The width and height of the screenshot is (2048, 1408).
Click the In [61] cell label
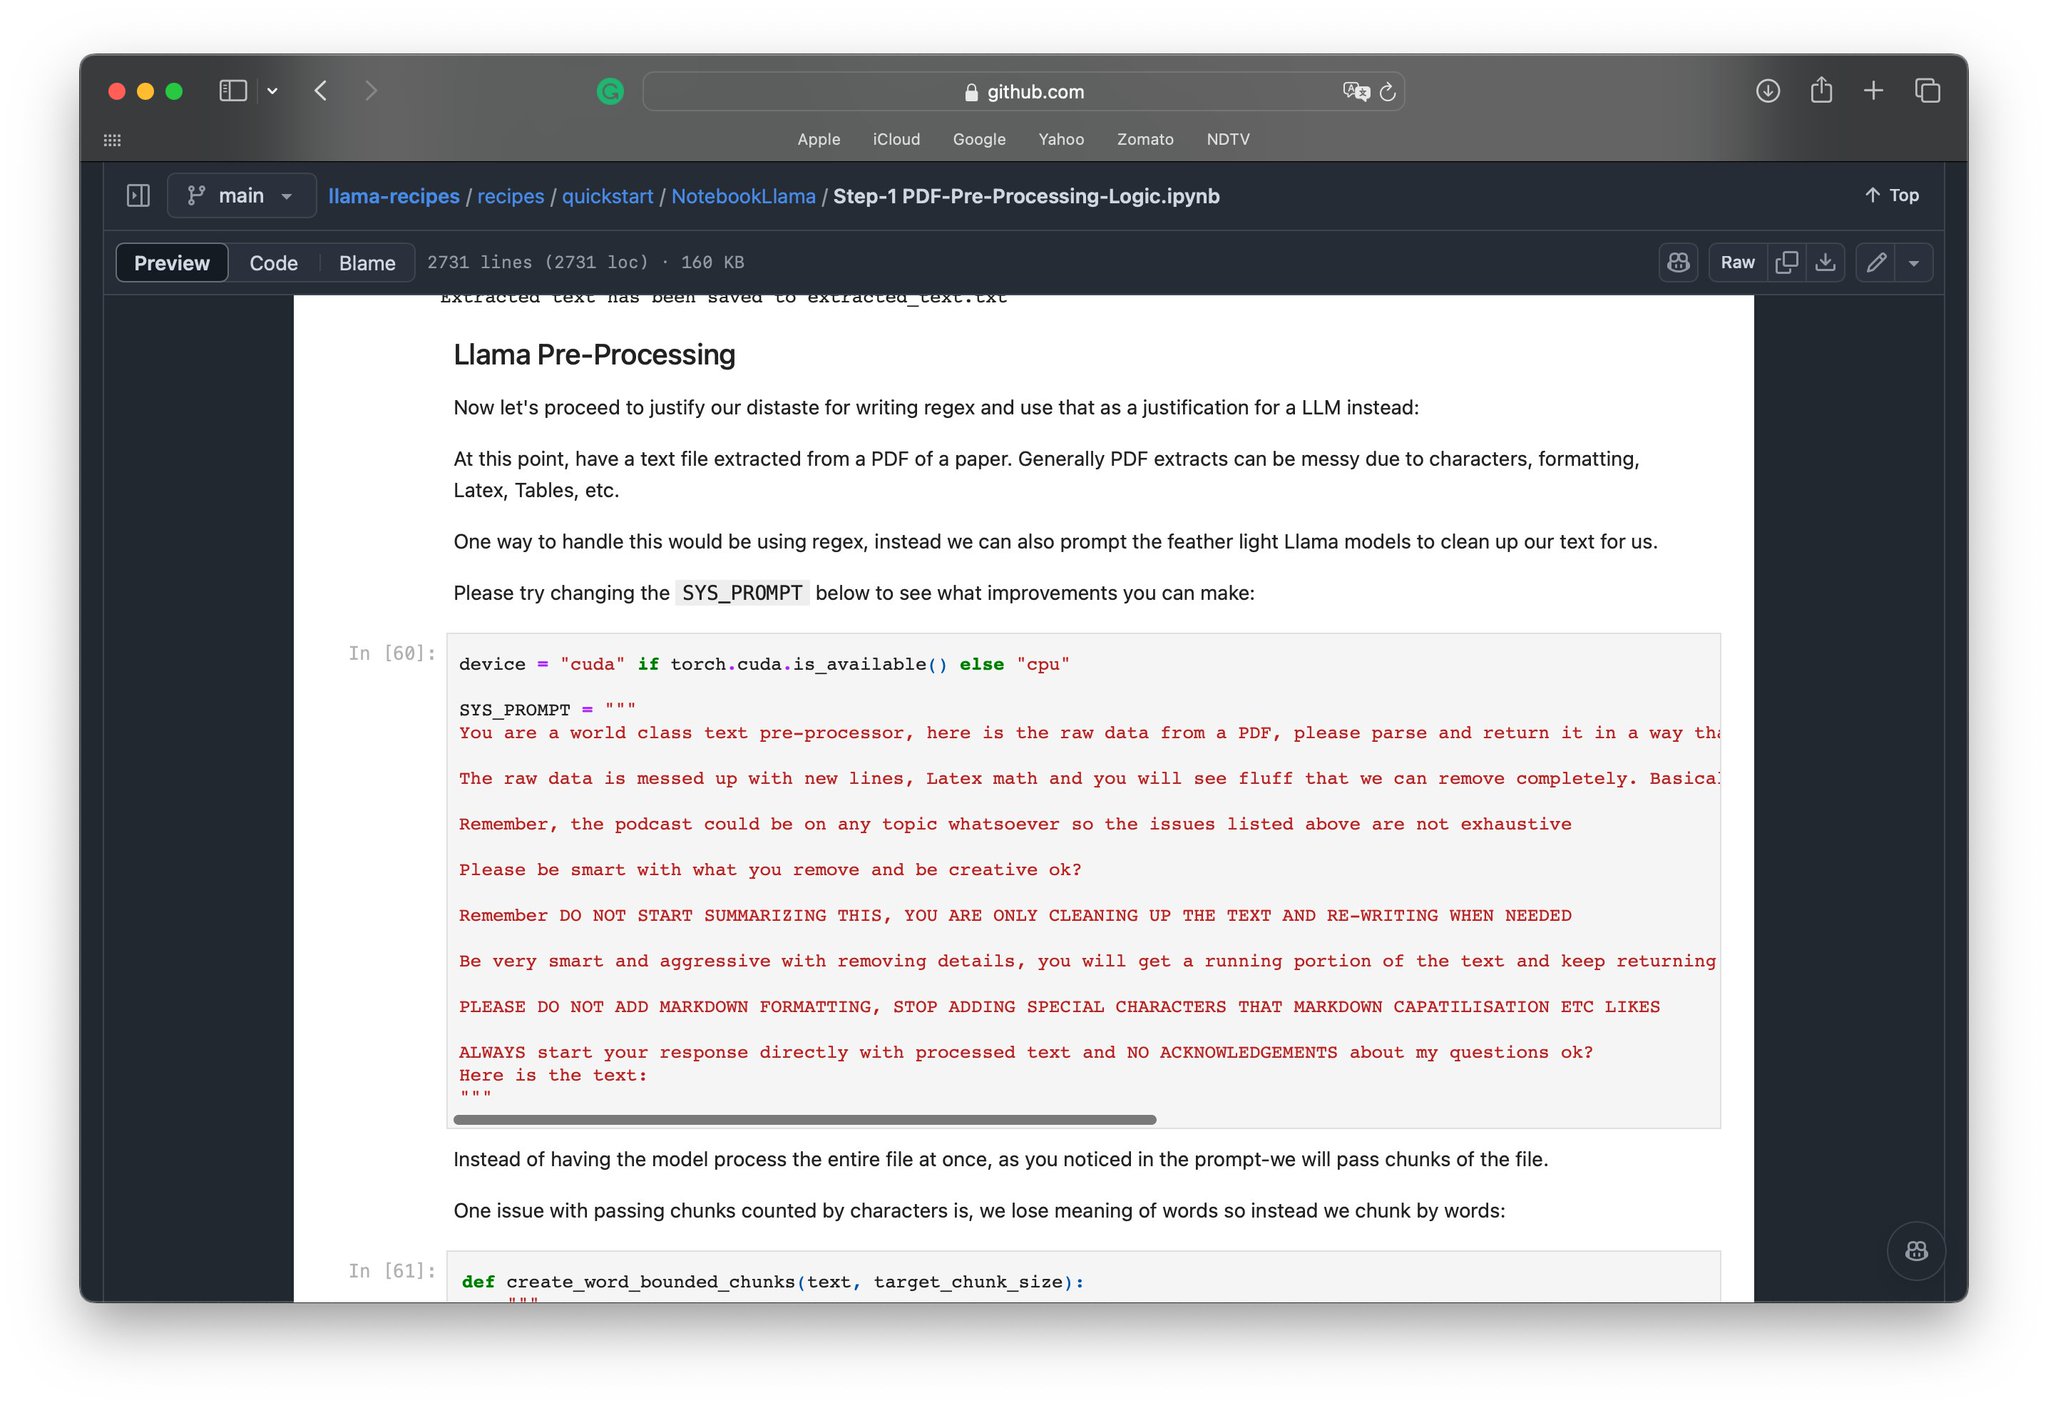(x=392, y=1271)
